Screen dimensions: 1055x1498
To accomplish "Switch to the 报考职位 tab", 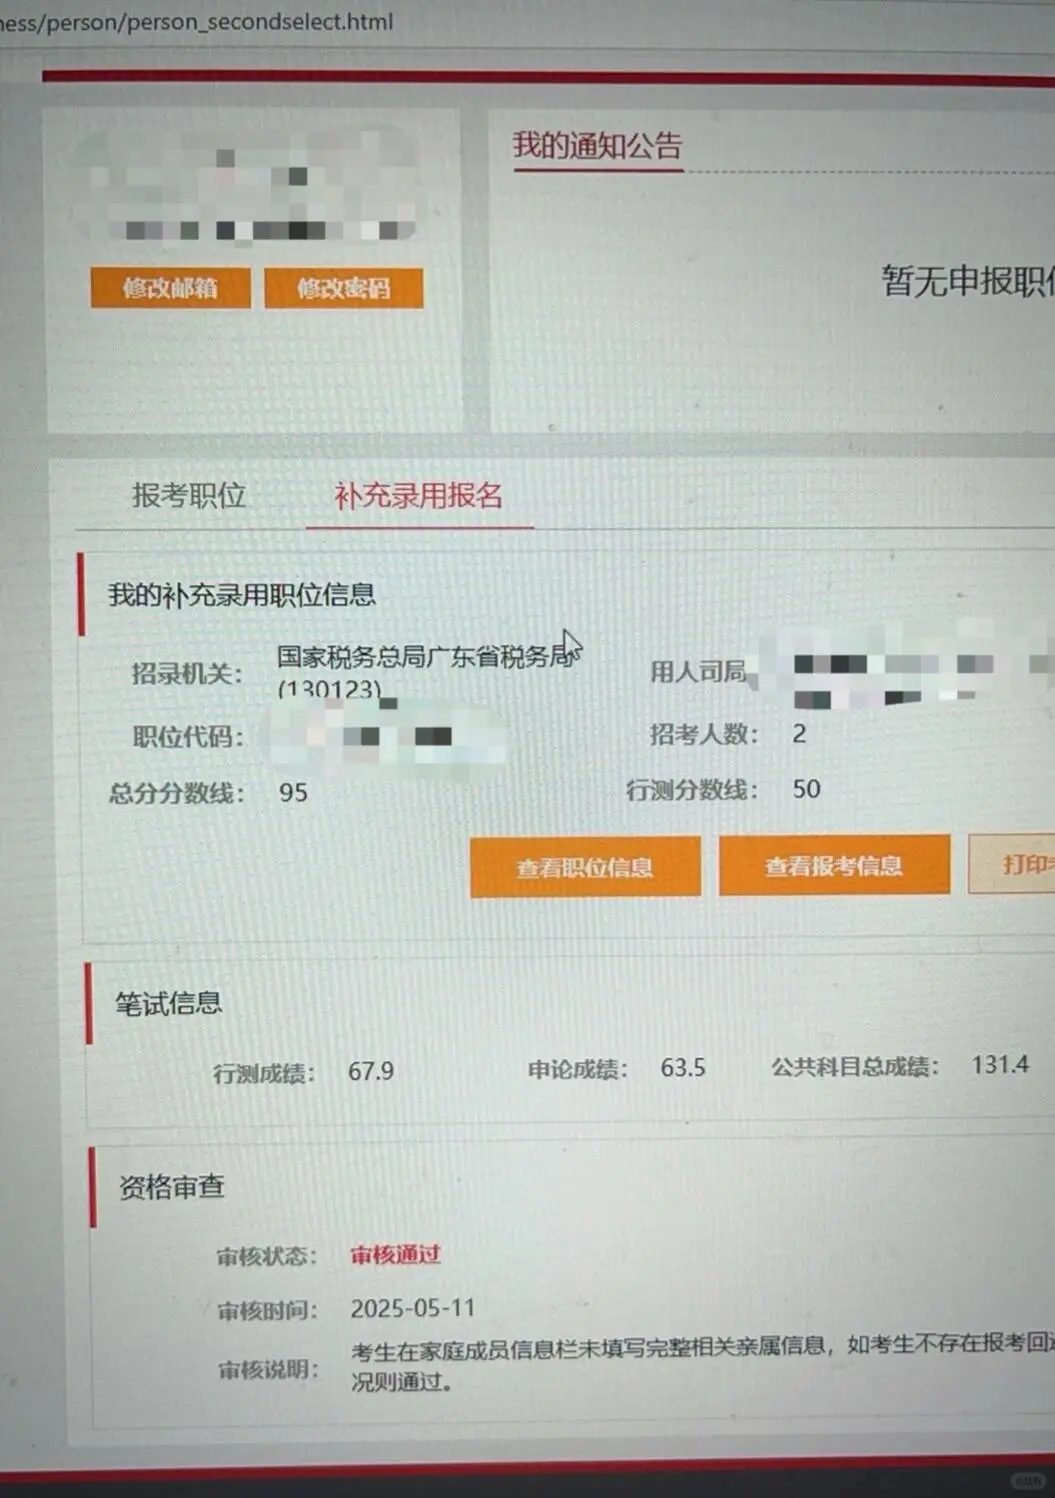I will pos(189,495).
